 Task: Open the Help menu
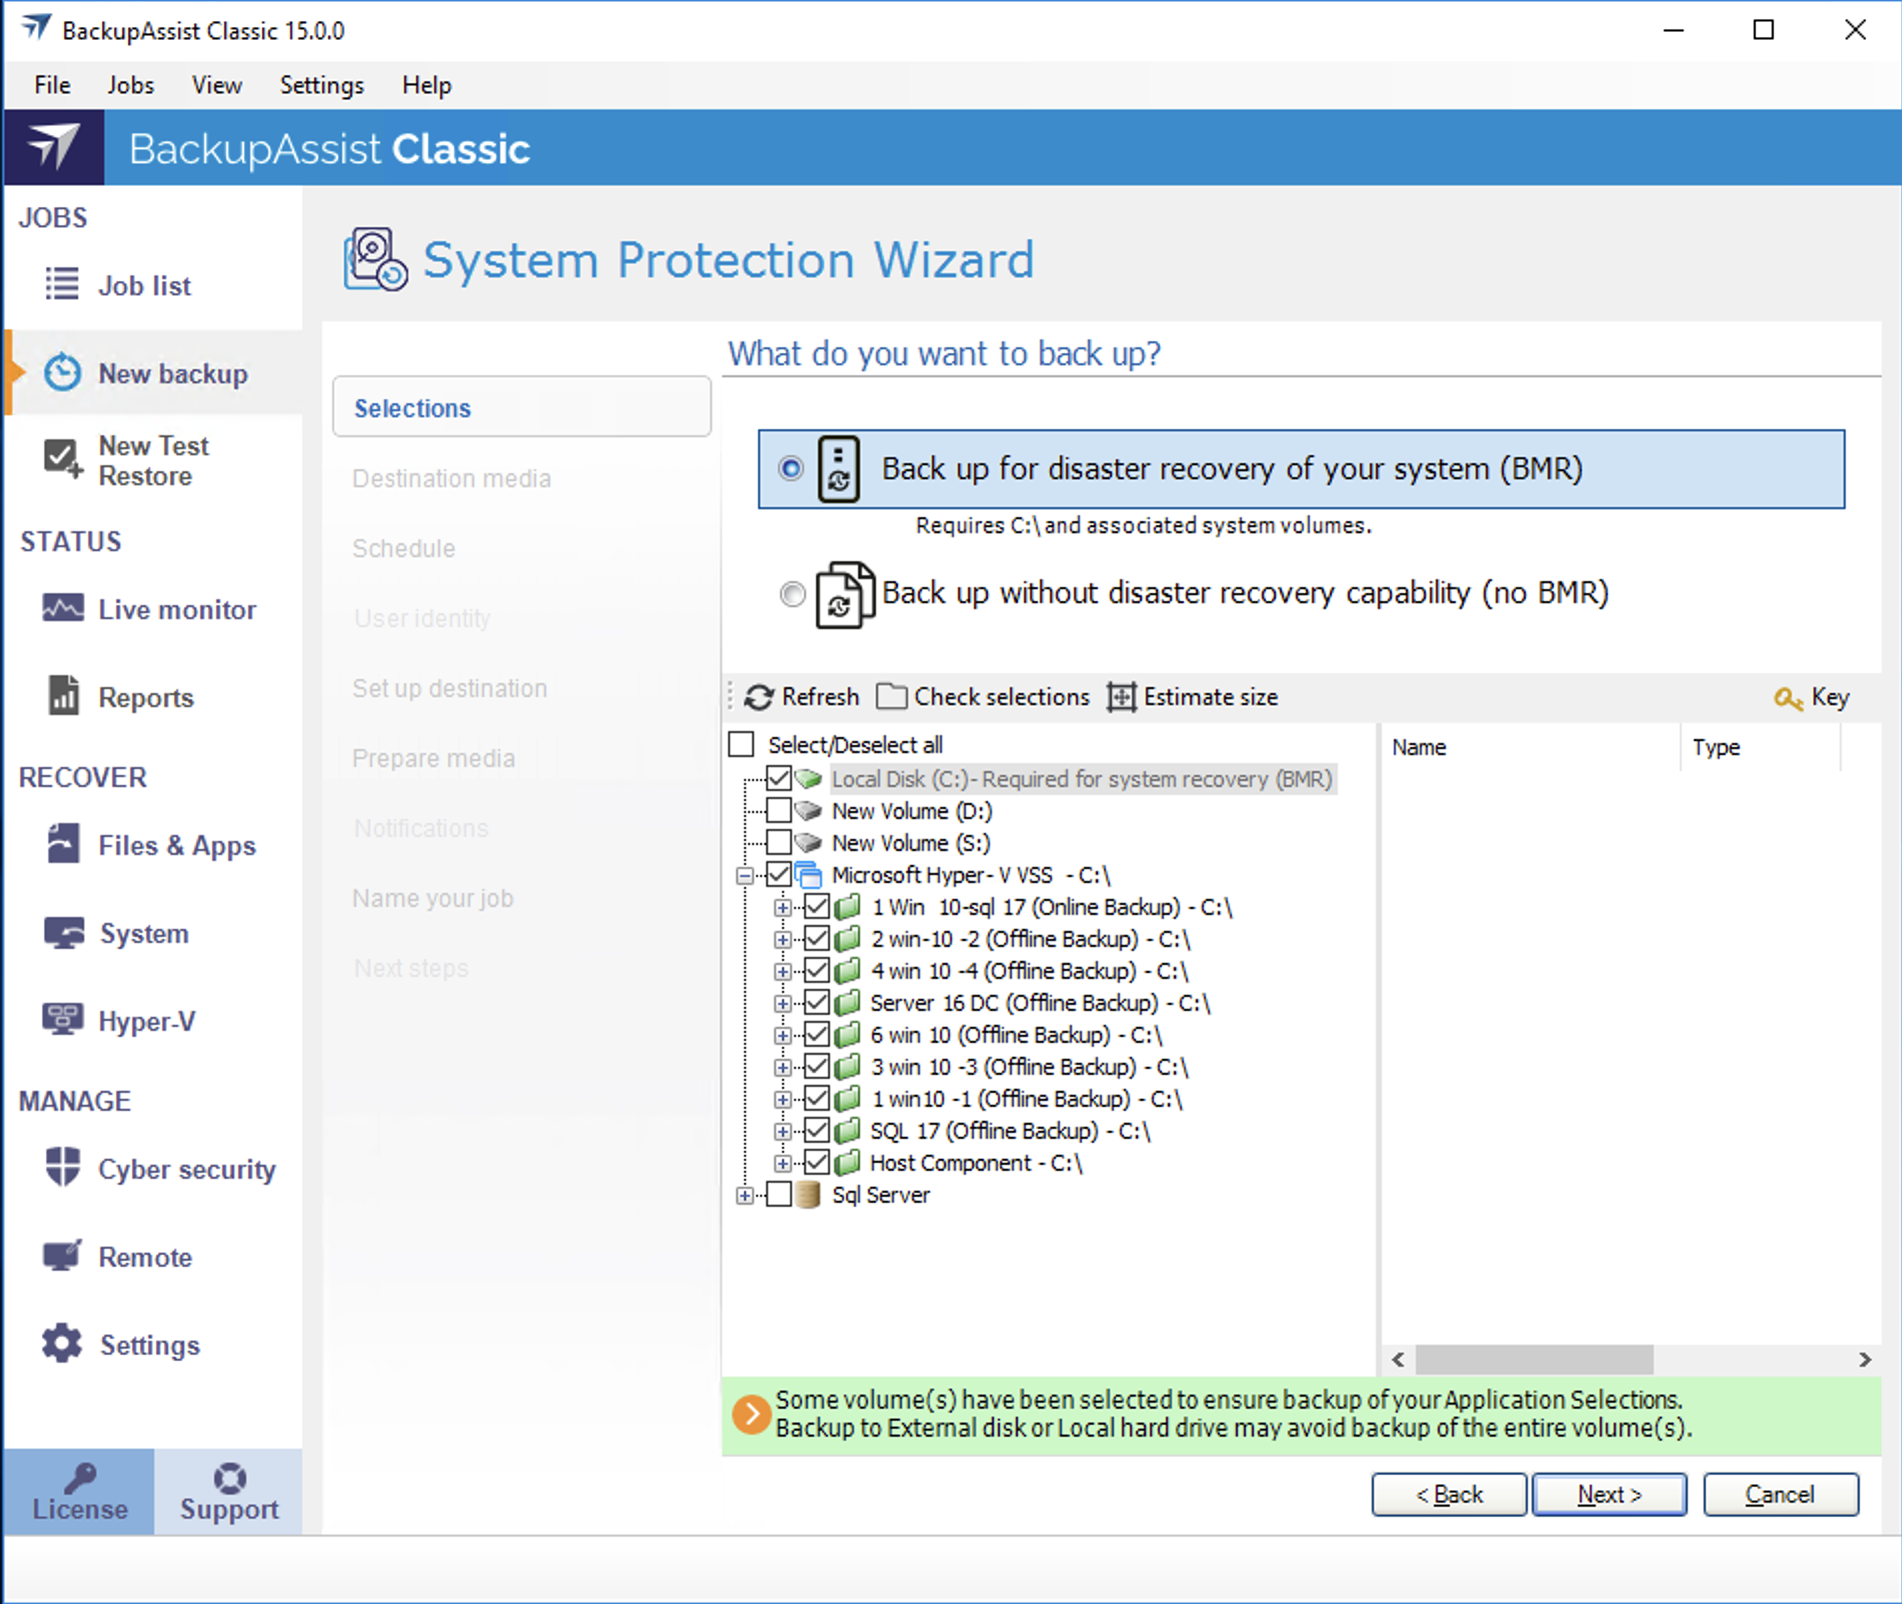(x=426, y=85)
